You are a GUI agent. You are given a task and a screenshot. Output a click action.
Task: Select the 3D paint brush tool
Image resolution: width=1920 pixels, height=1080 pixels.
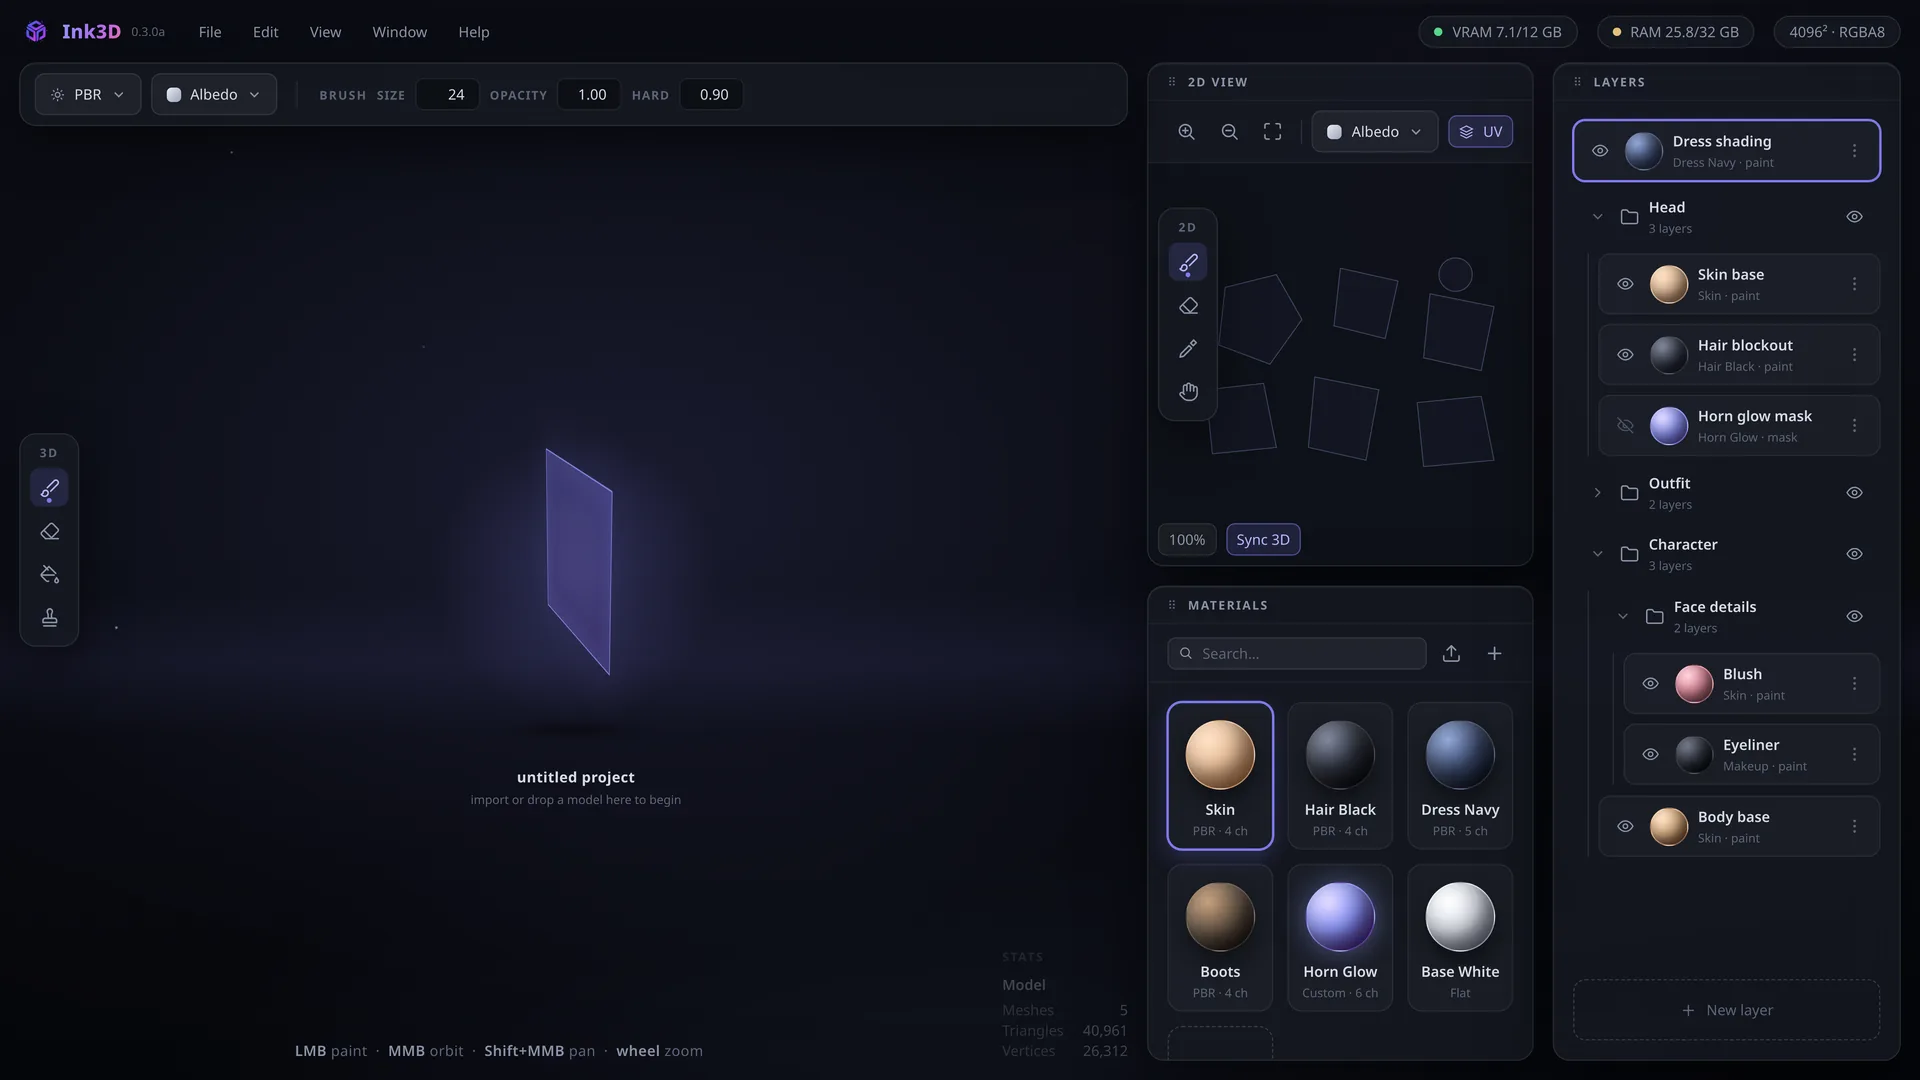pos(49,489)
